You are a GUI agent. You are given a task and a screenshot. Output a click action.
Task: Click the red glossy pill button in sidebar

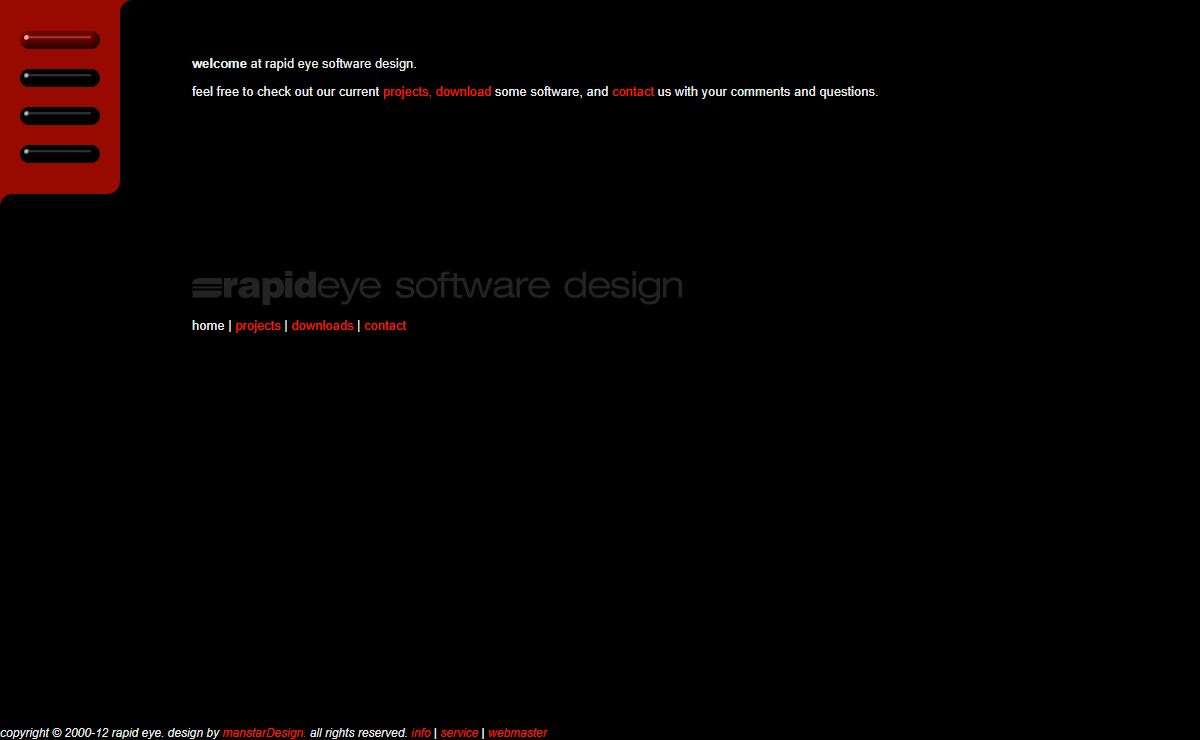pos(60,40)
